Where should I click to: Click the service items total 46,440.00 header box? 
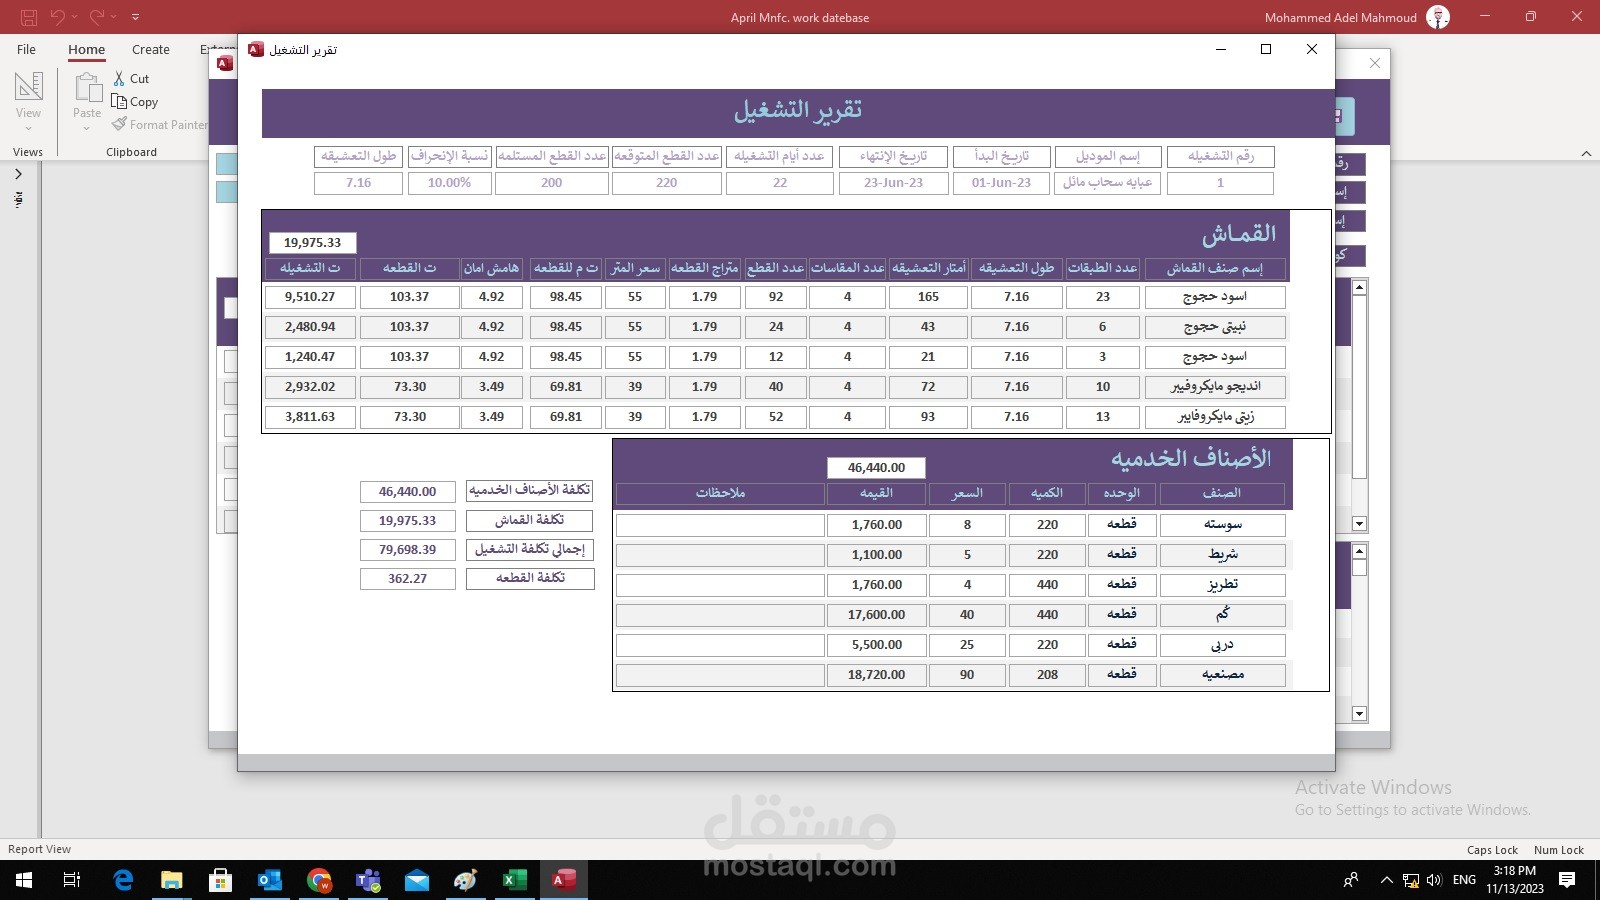click(876, 467)
